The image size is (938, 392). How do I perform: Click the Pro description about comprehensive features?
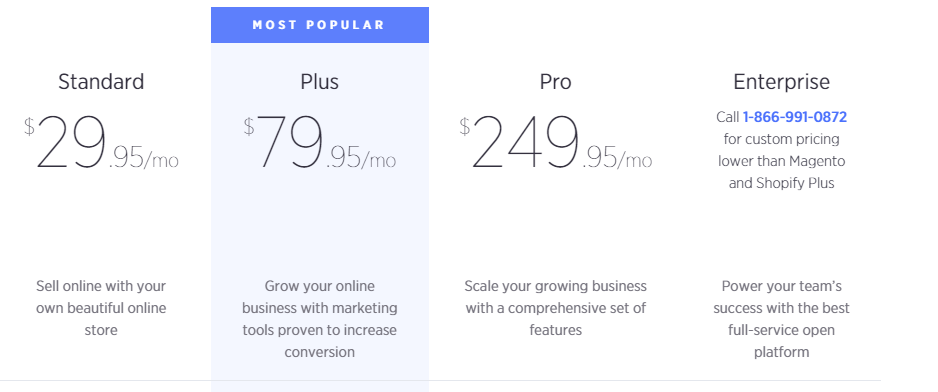click(555, 308)
